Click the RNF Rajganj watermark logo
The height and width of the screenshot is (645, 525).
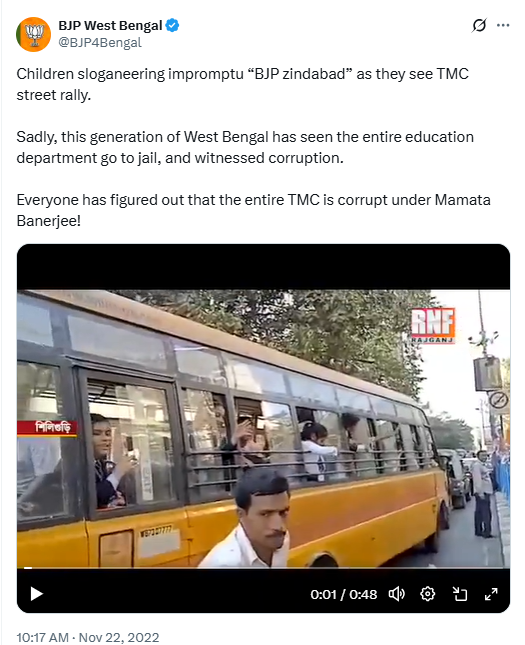[433, 325]
